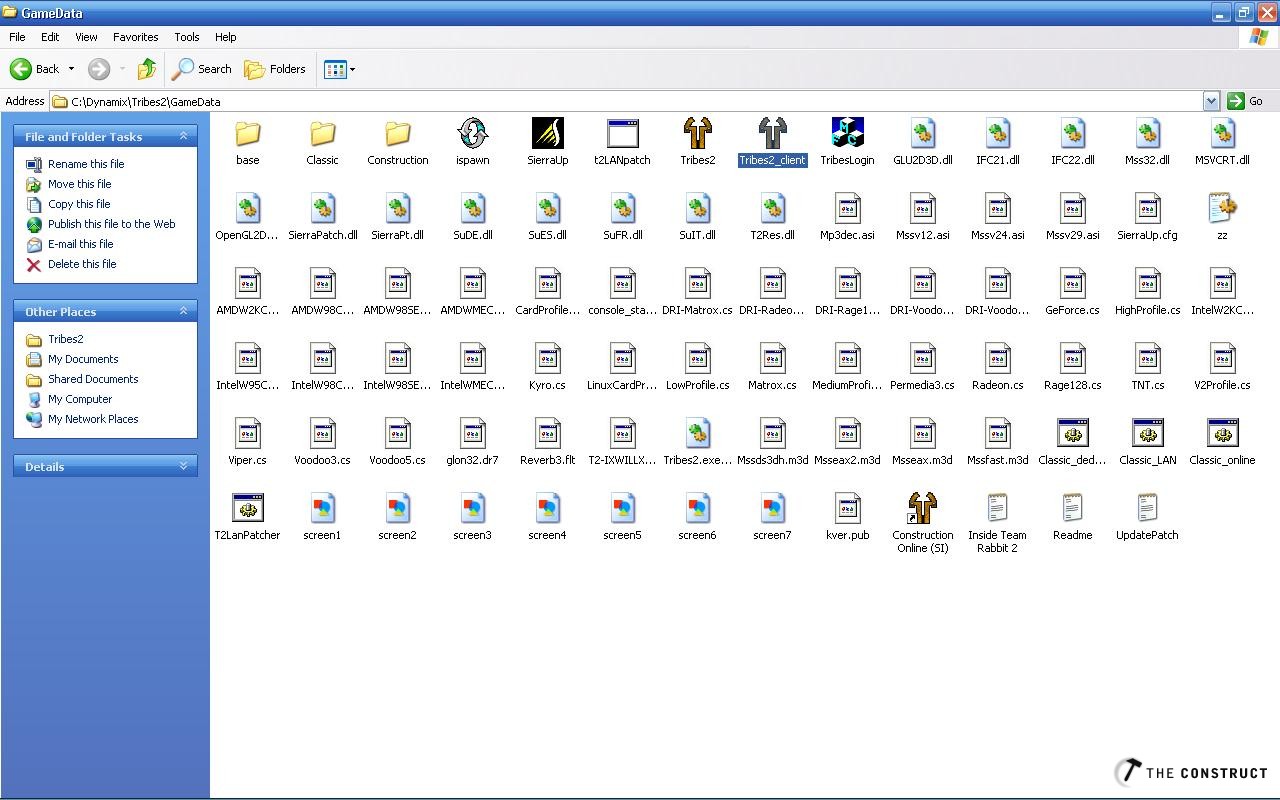Select the TNT.cs file
Screen dimensions: 1280x800
tap(1147, 358)
